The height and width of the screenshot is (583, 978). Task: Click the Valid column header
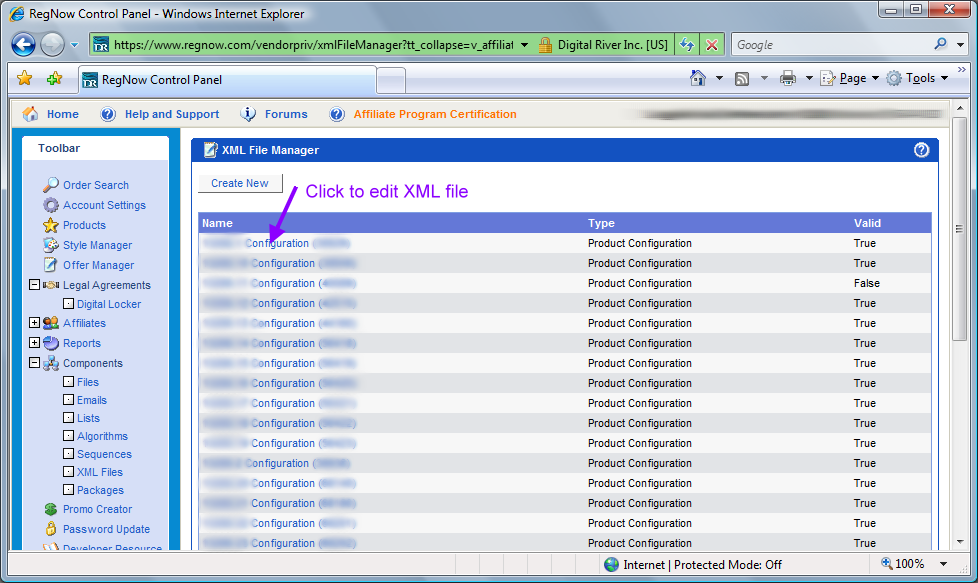pos(867,223)
